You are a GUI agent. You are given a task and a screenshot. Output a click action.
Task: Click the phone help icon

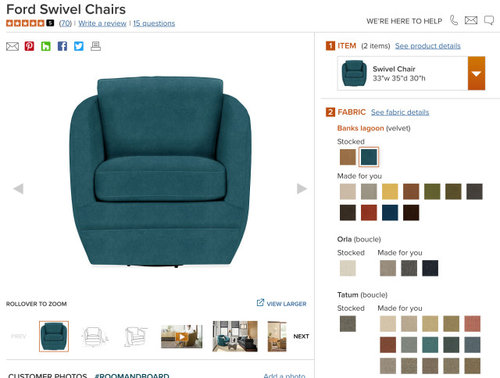coord(454,20)
